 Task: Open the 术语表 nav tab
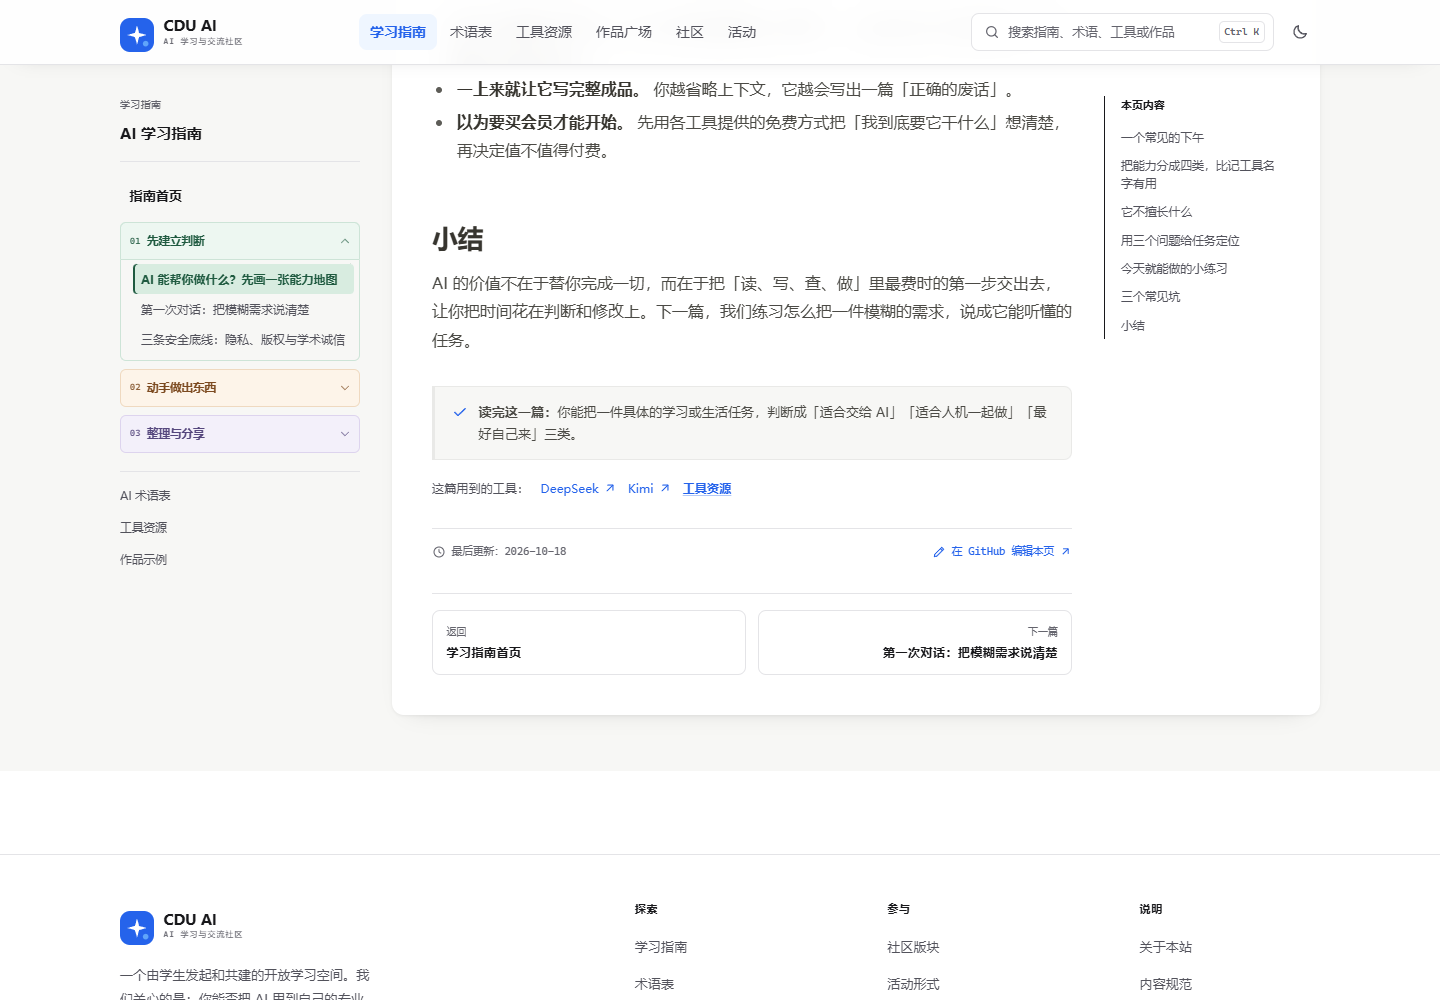[x=471, y=32]
